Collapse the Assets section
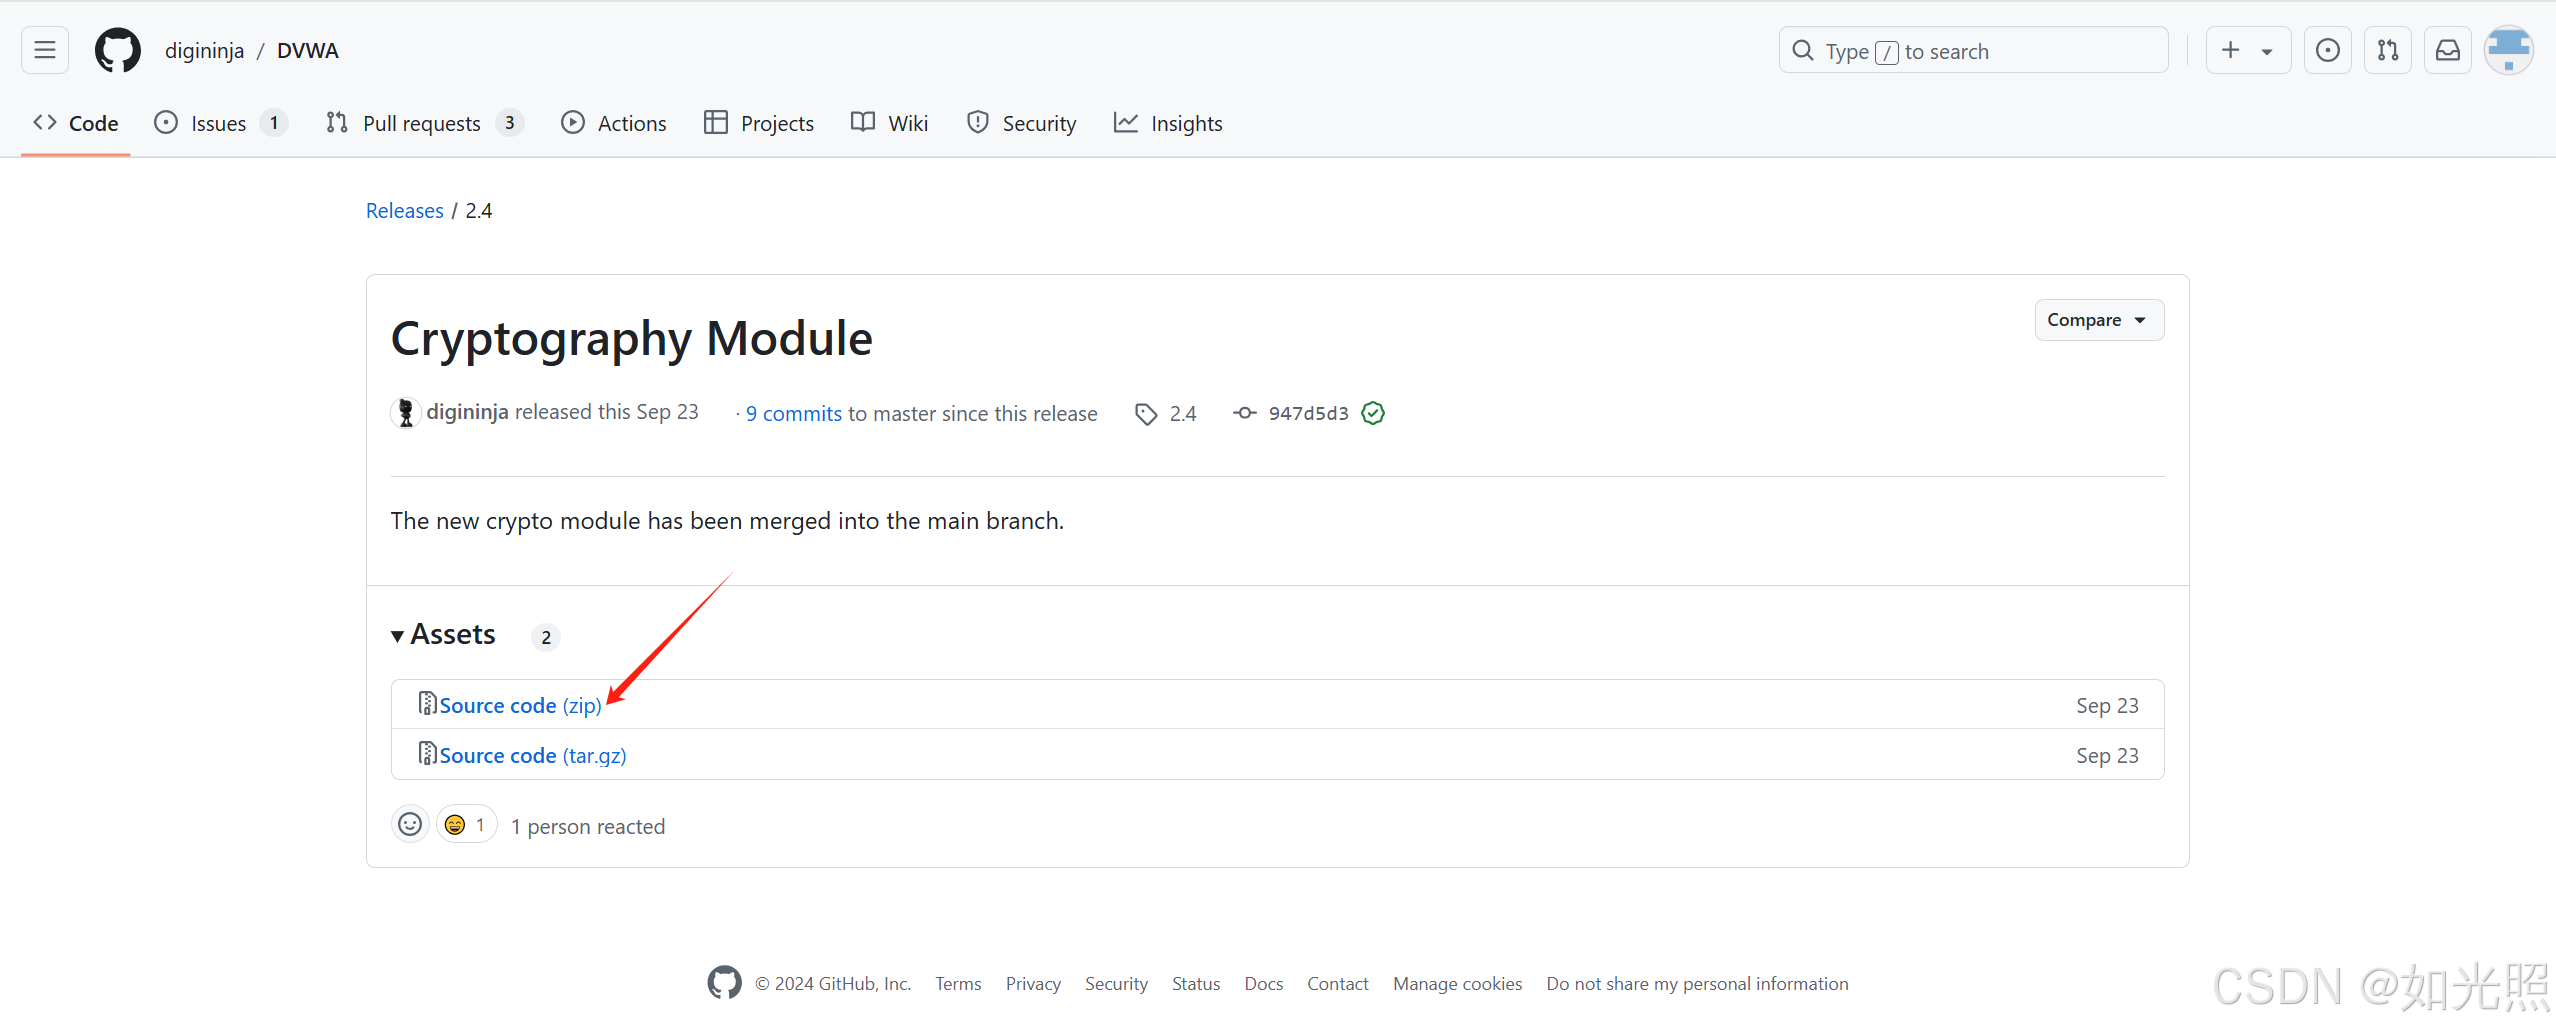This screenshot has width=2556, height=1029. click(x=443, y=635)
